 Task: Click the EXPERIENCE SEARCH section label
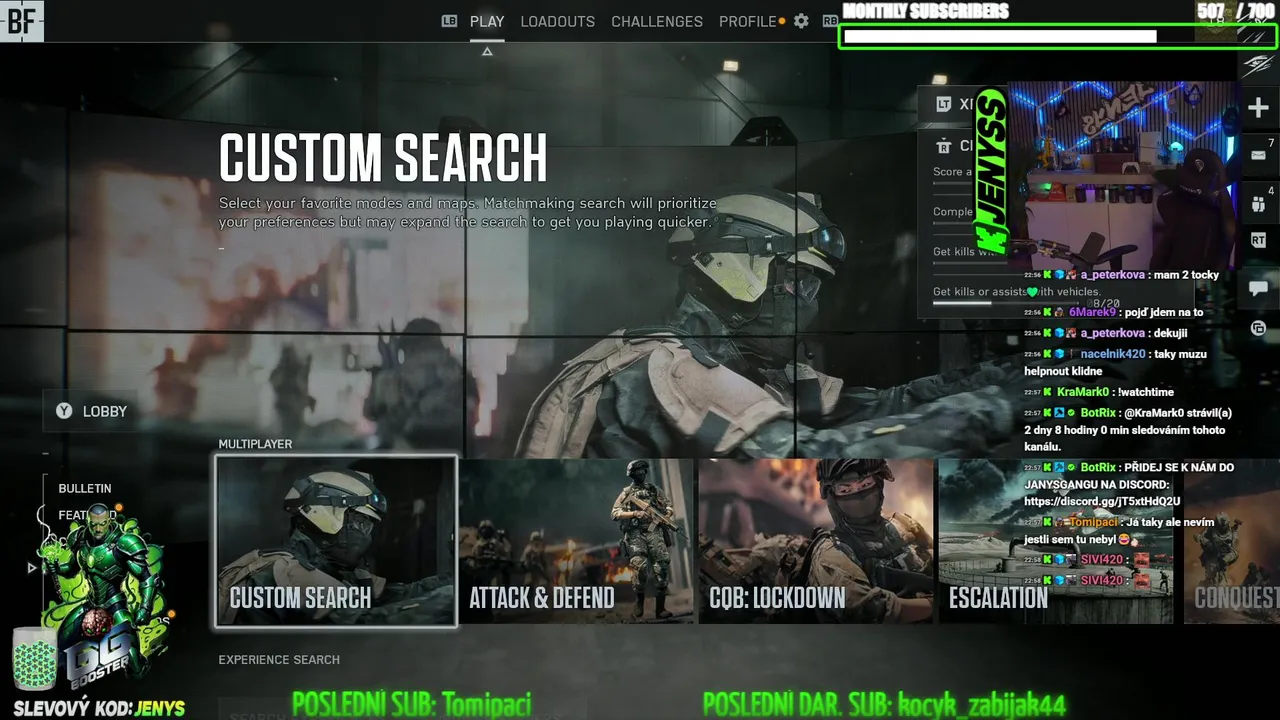(x=279, y=660)
